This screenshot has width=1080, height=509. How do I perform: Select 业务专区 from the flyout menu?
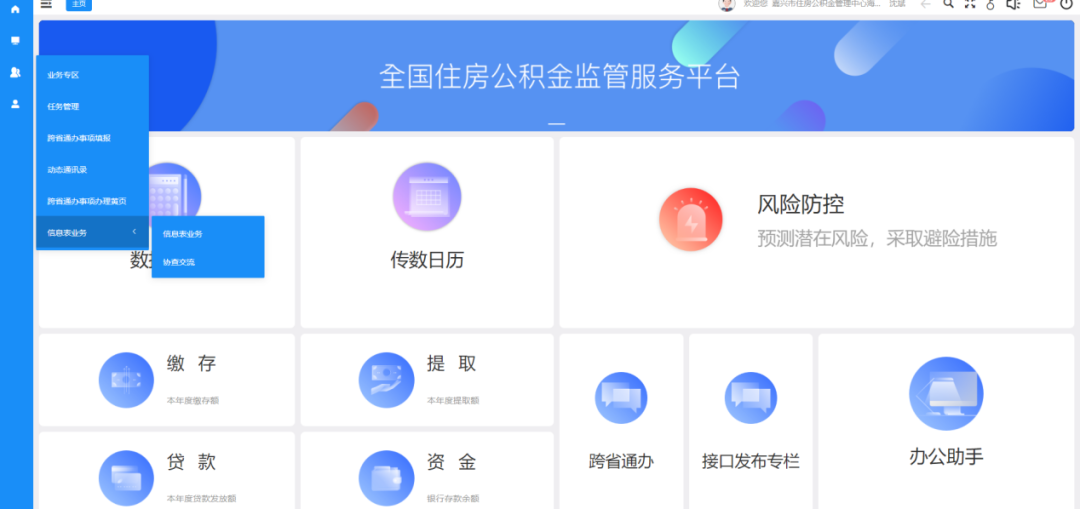click(x=63, y=75)
